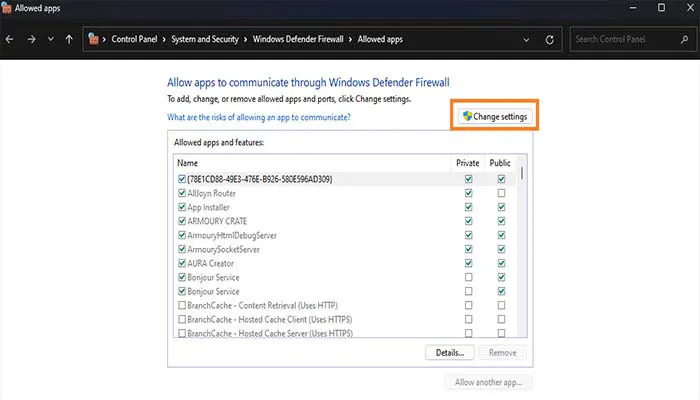Minimize the Allowed apps window
The image size is (700, 400).
(x=633, y=8)
